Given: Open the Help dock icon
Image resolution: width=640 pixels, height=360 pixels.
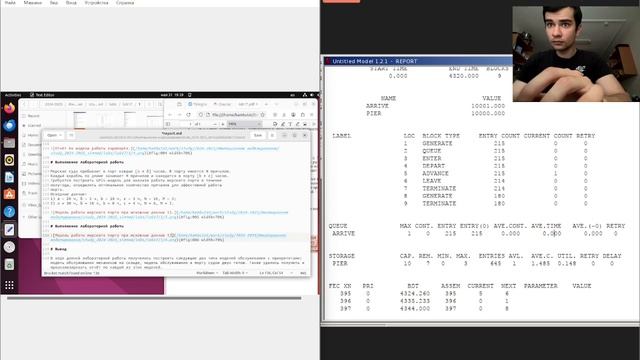Looking at the screenshot, I should [x=9, y=212].
